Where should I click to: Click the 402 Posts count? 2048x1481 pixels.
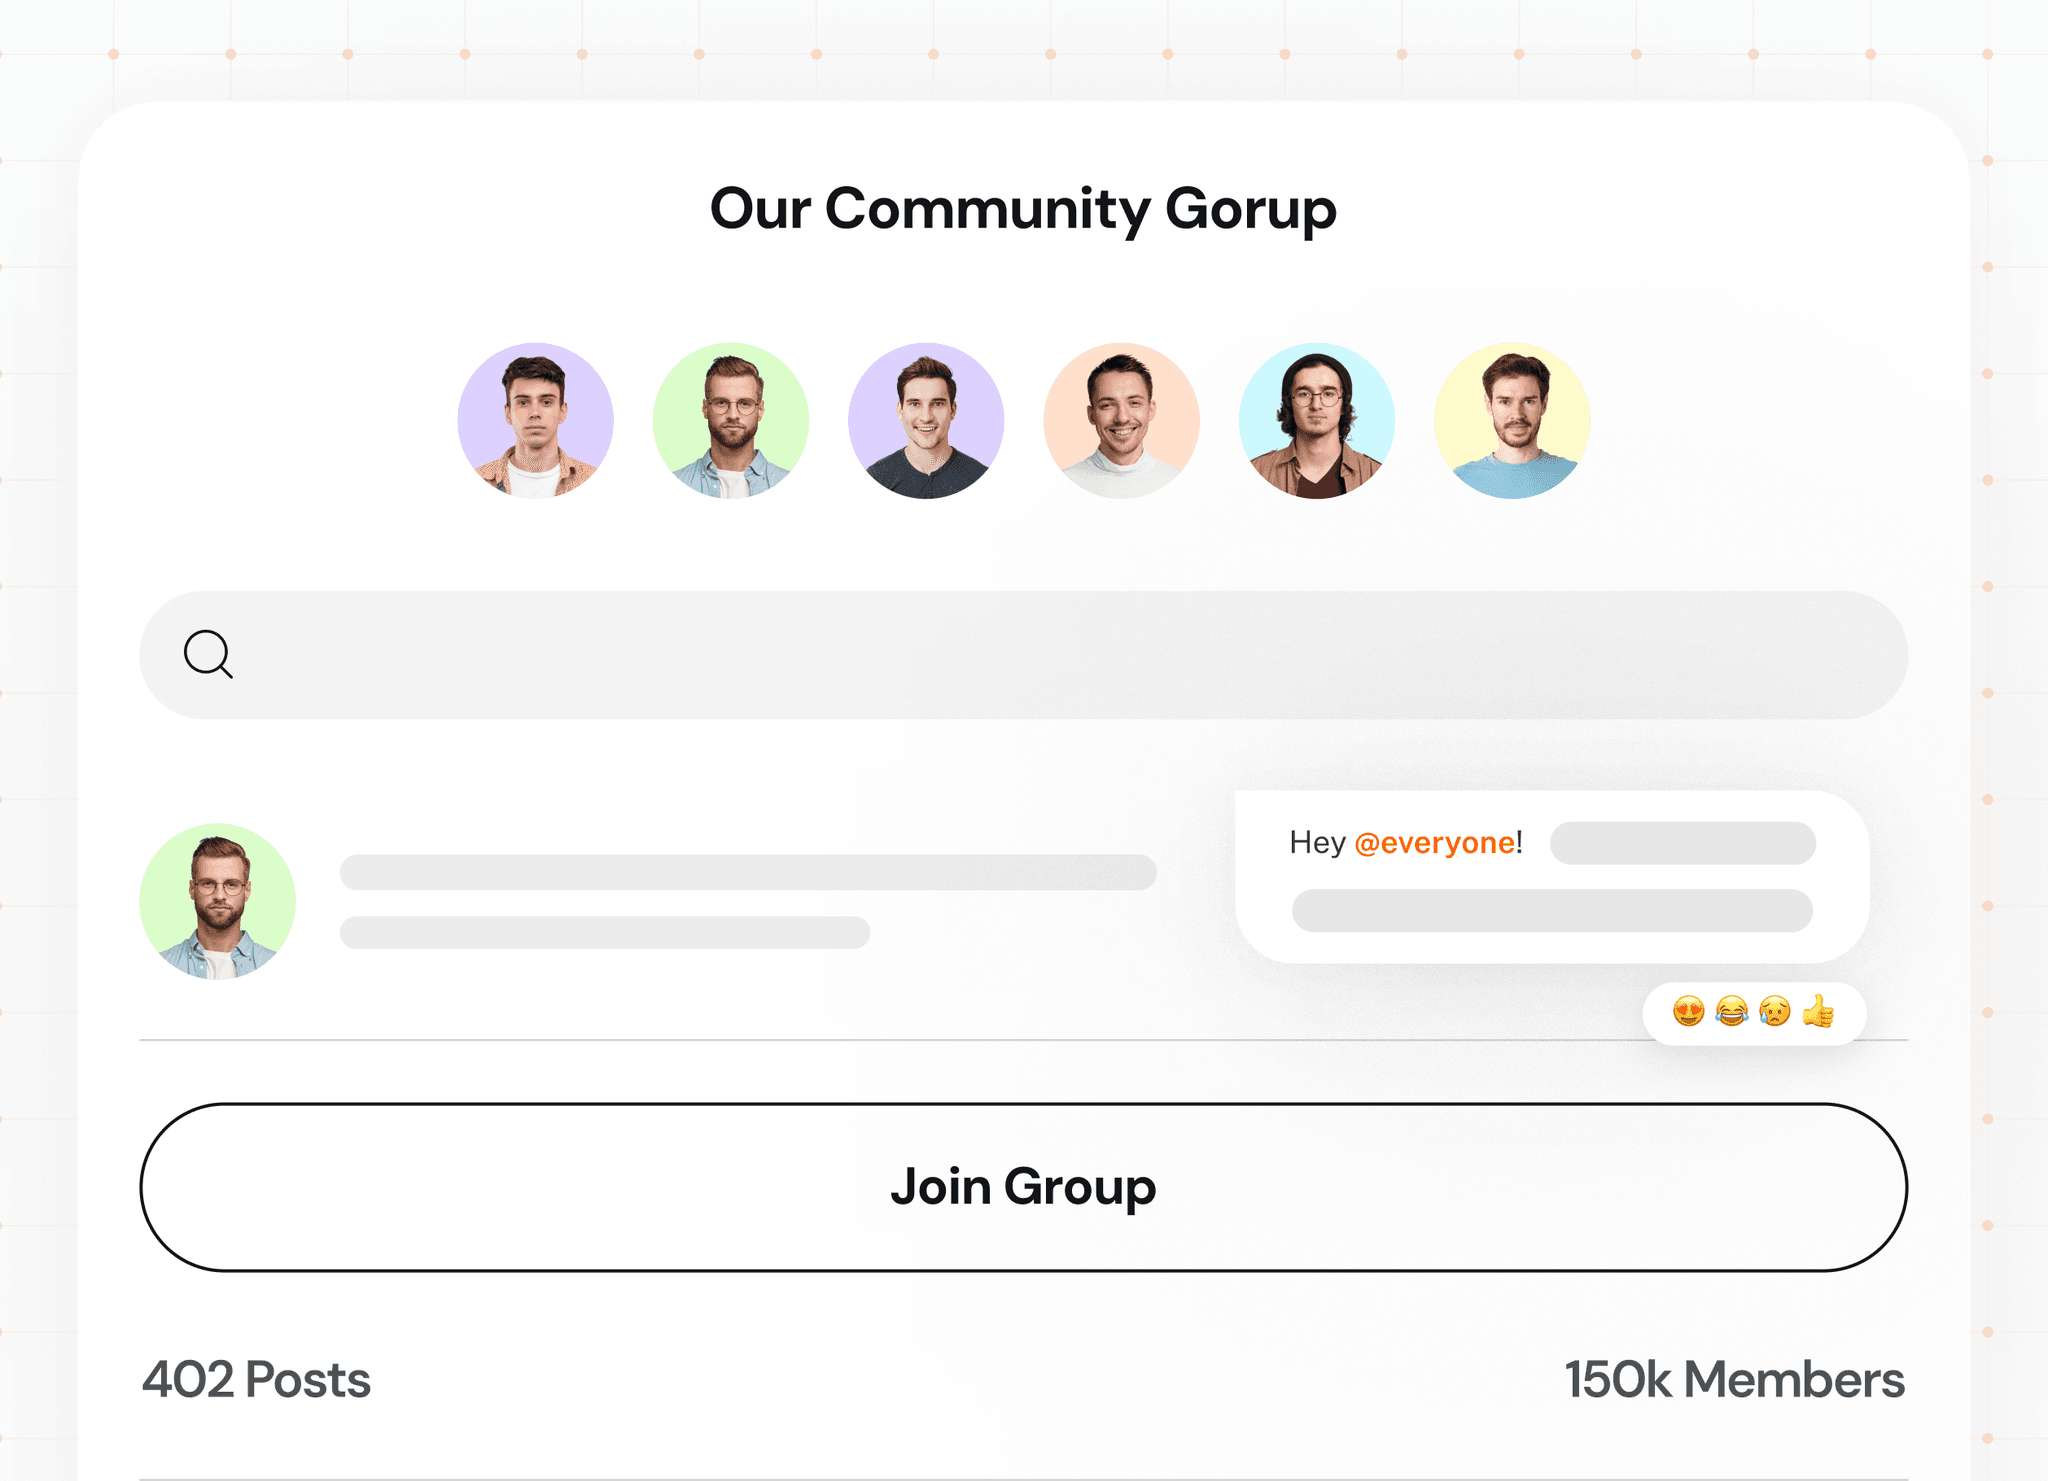click(x=256, y=1380)
